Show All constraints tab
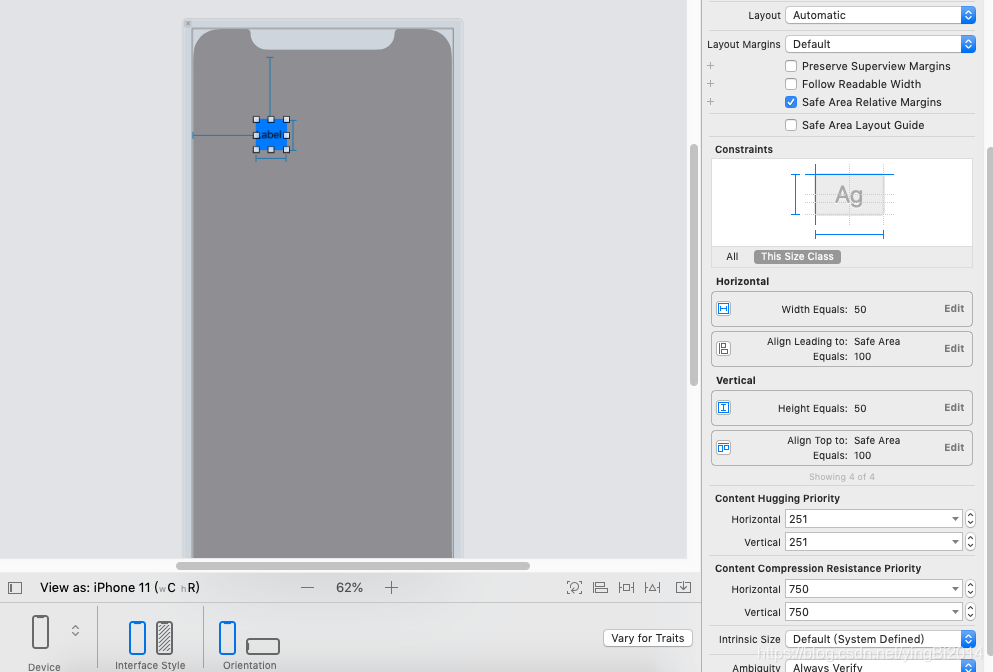This screenshot has width=993, height=672. [732, 257]
